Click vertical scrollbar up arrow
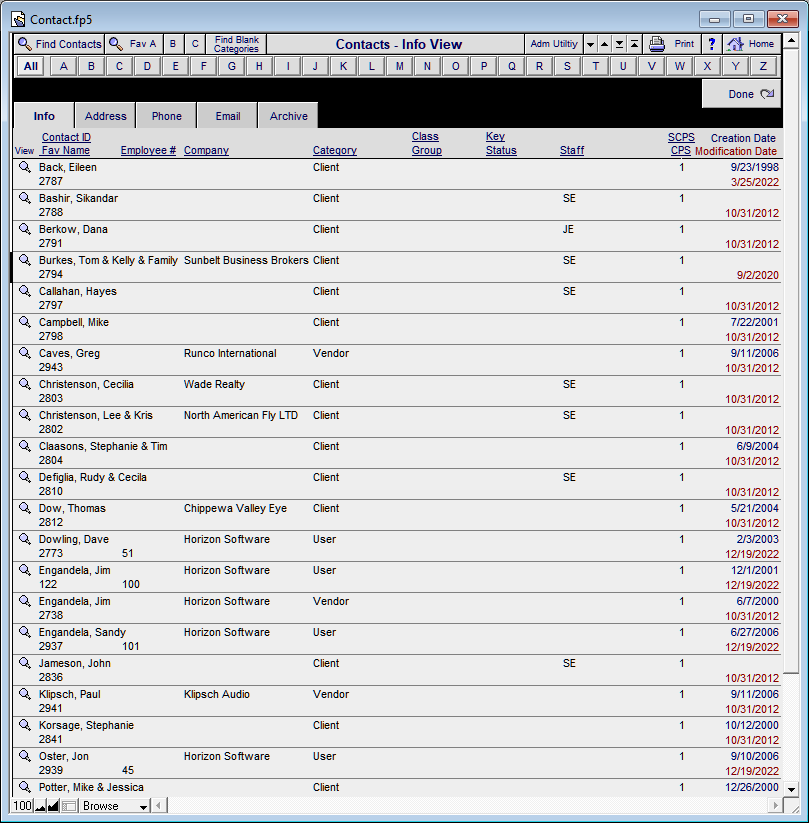Screen dimensions: 809x823 pos(791,40)
